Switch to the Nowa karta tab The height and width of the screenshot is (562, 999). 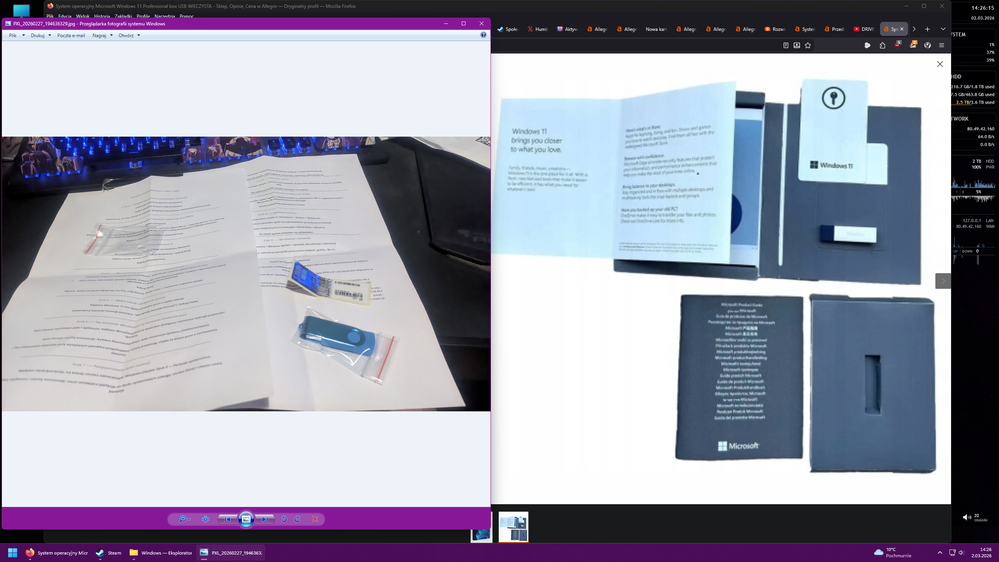click(656, 29)
